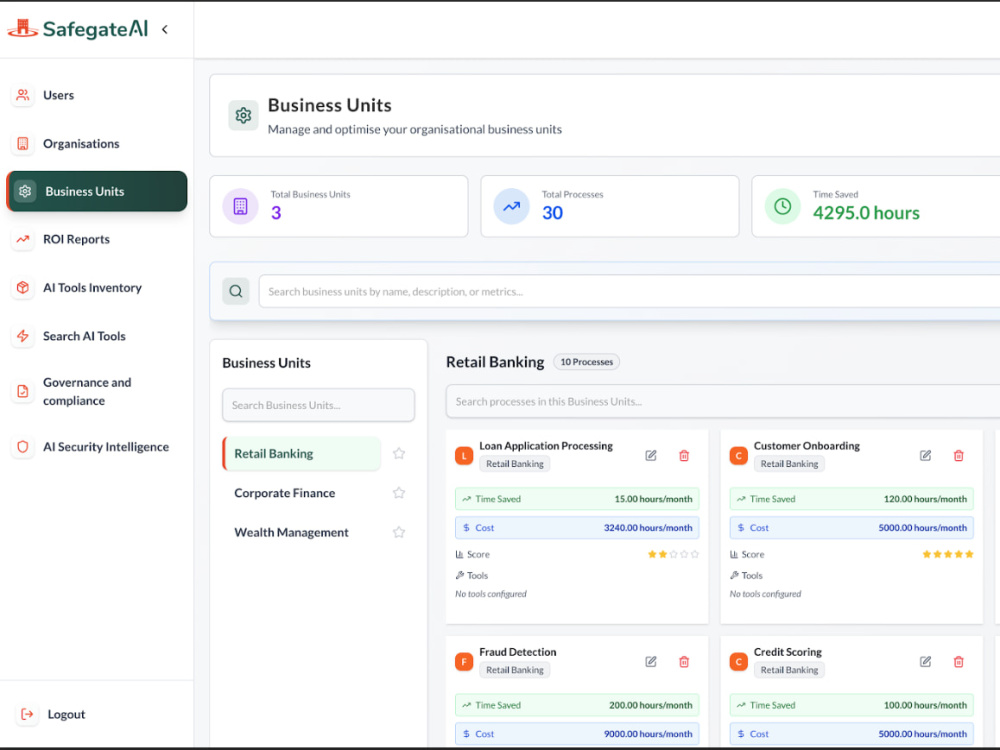Click the Time Saved clock icon
Image resolution: width=1000 pixels, height=750 pixels.
coord(783,206)
